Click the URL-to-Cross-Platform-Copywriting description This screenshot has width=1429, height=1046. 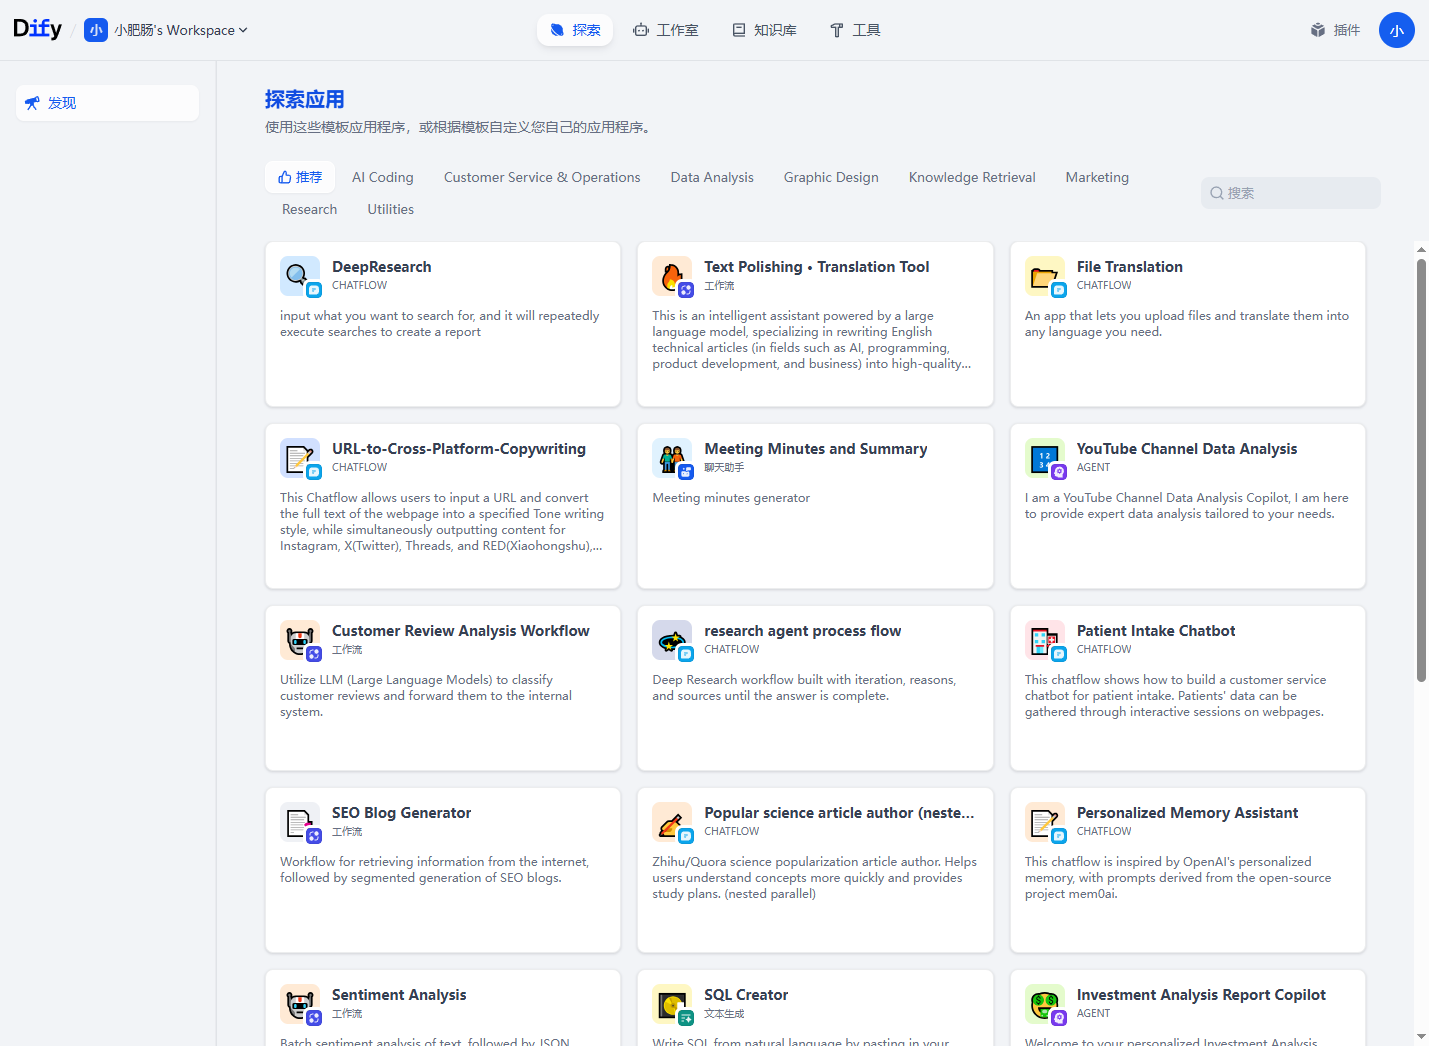click(442, 522)
